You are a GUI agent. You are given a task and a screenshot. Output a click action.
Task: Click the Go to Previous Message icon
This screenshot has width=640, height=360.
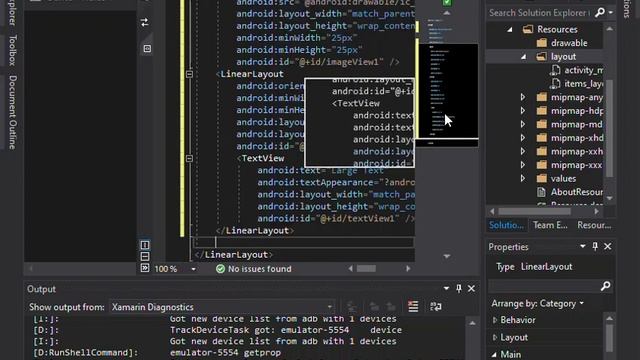374,307
